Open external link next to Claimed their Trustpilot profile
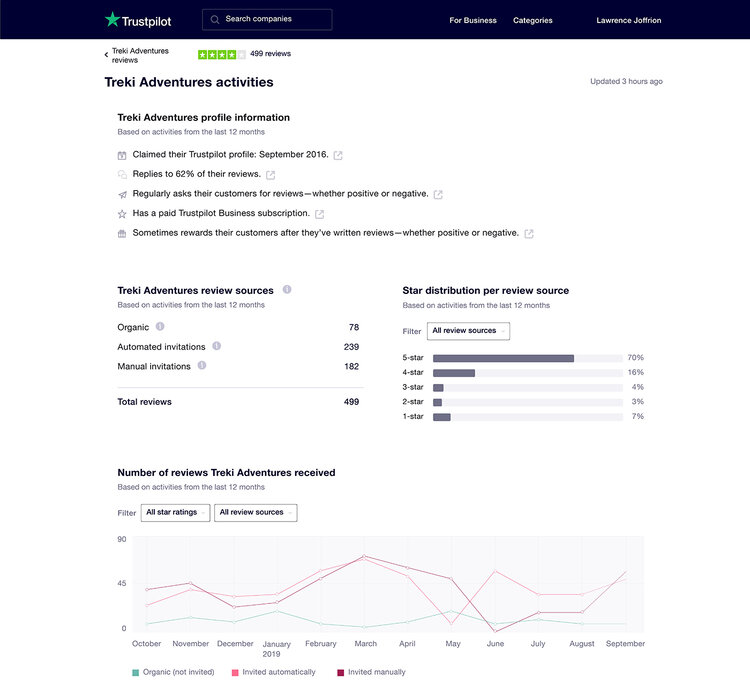 point(338,155)
